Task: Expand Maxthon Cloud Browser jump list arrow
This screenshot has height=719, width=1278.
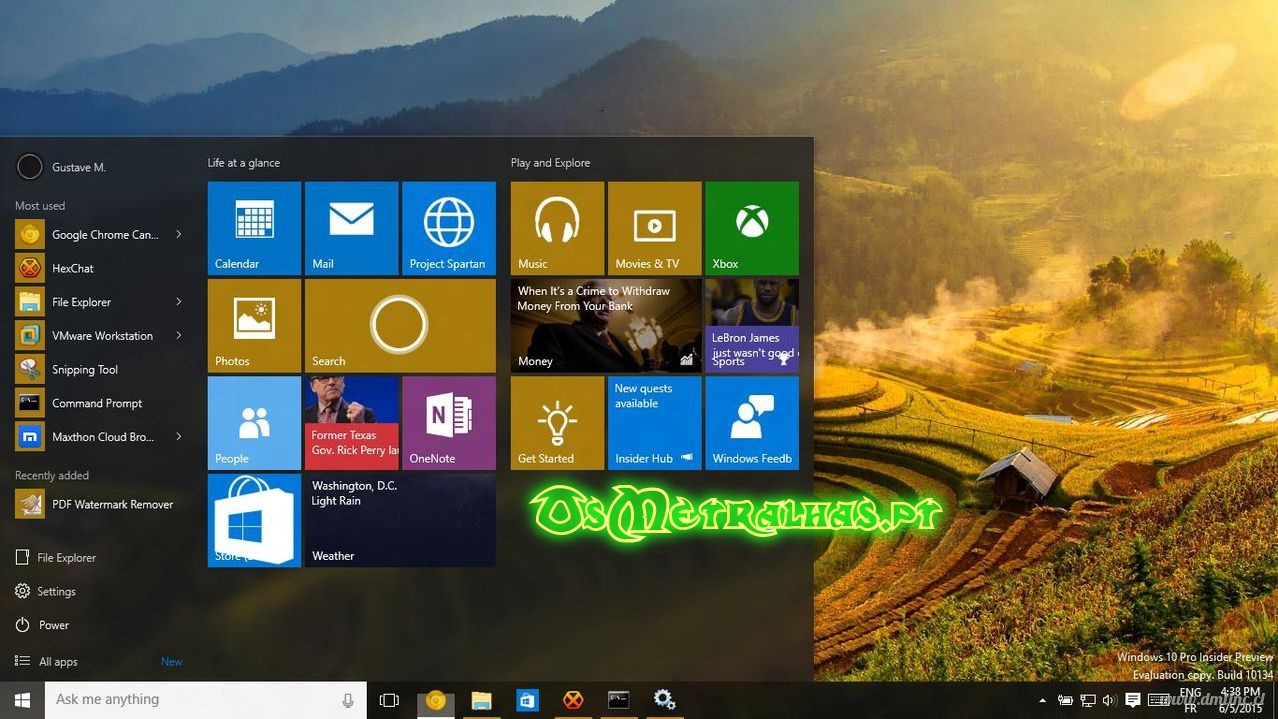Action: 179,437
